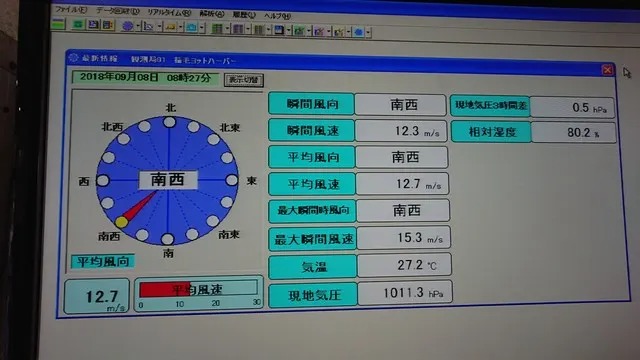
Task: Click the yellow graph toolbar icon
Action: [x=170, y=27]
